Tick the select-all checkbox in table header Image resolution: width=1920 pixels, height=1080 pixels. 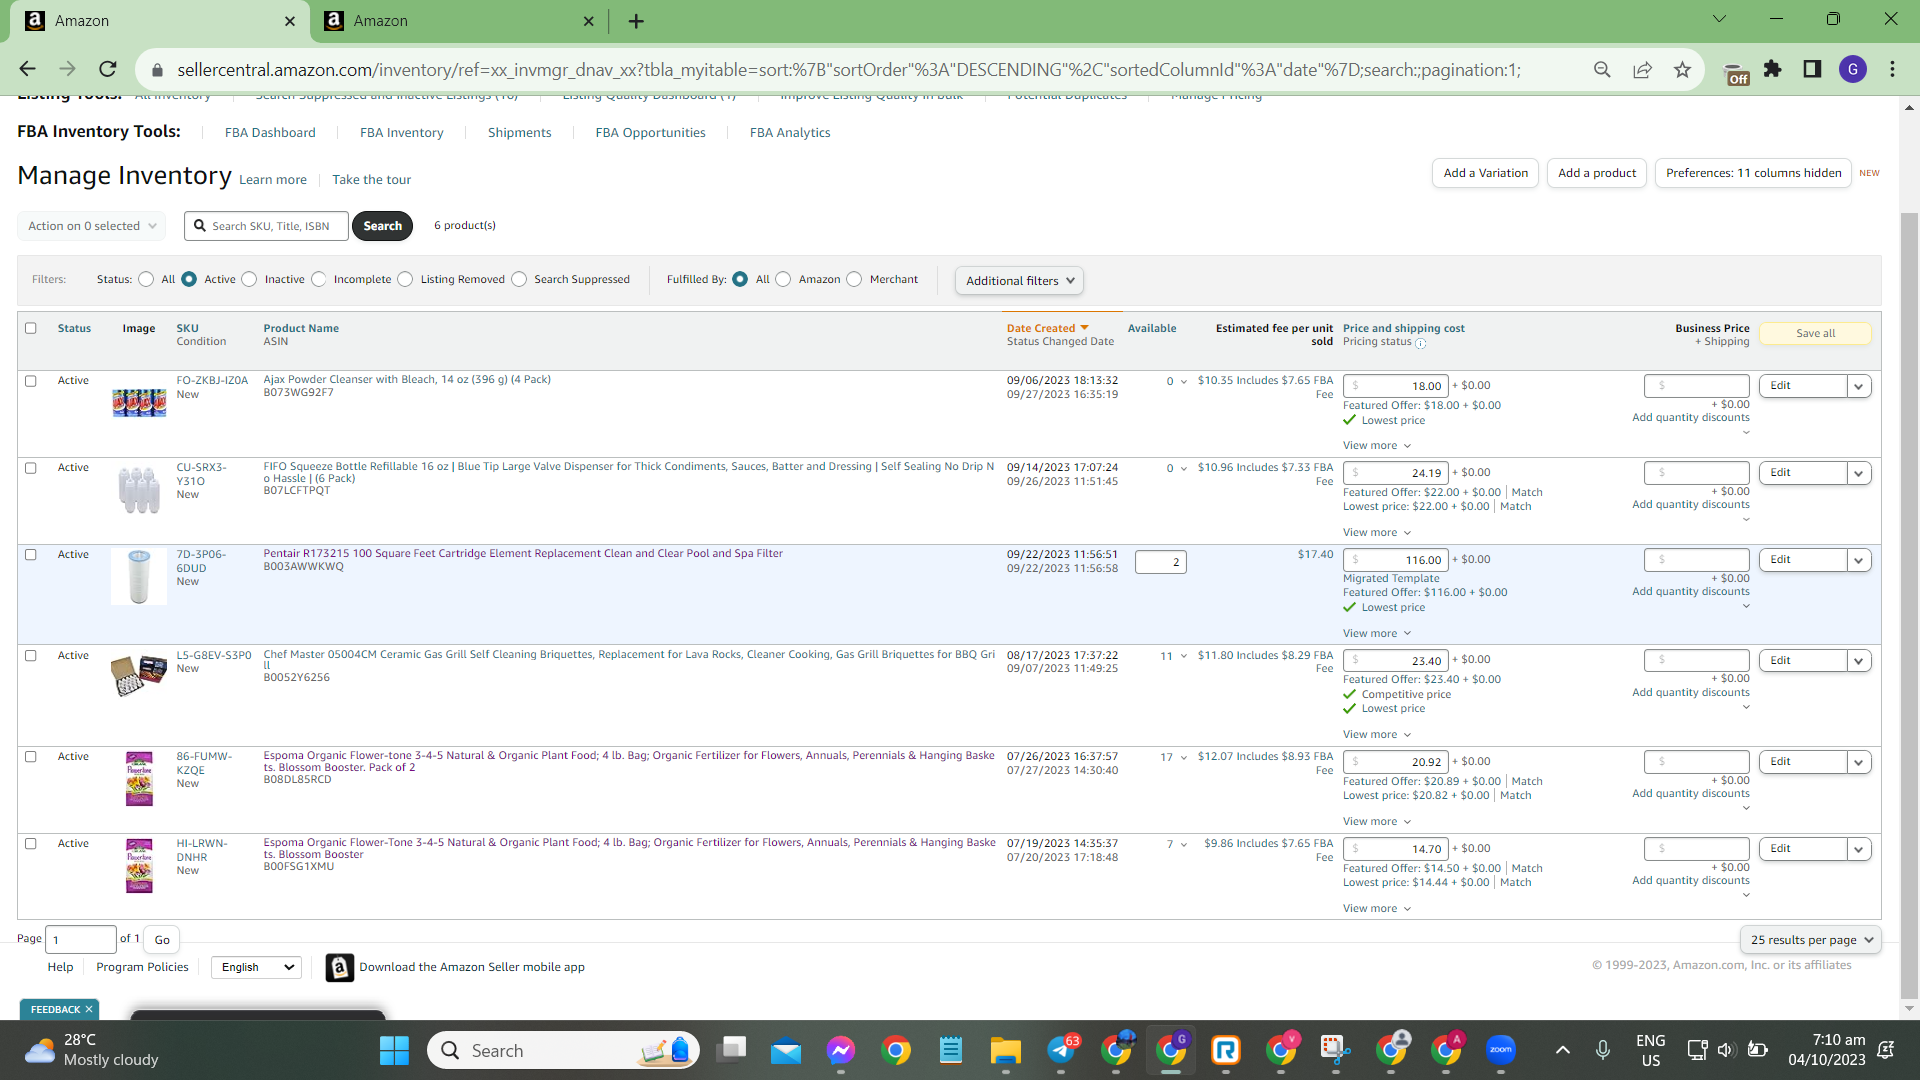click(31, 328)
